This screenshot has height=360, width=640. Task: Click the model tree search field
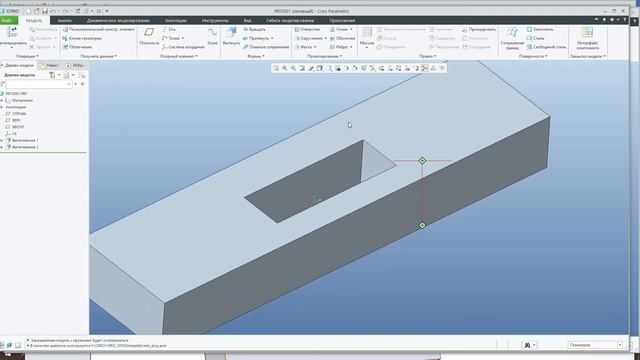pyautogui.click(x=39, y=84)
